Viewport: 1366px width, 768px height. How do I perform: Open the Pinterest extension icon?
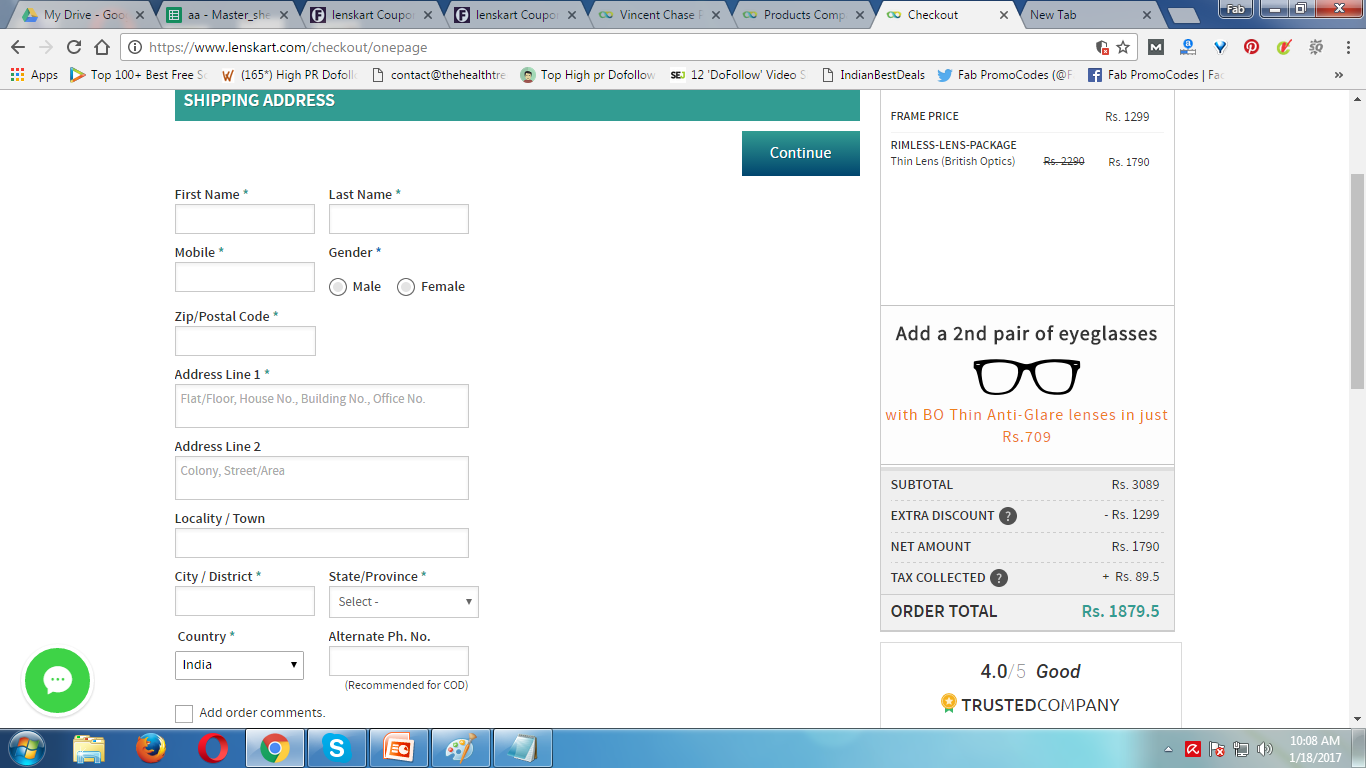[x=1252, y=47]
